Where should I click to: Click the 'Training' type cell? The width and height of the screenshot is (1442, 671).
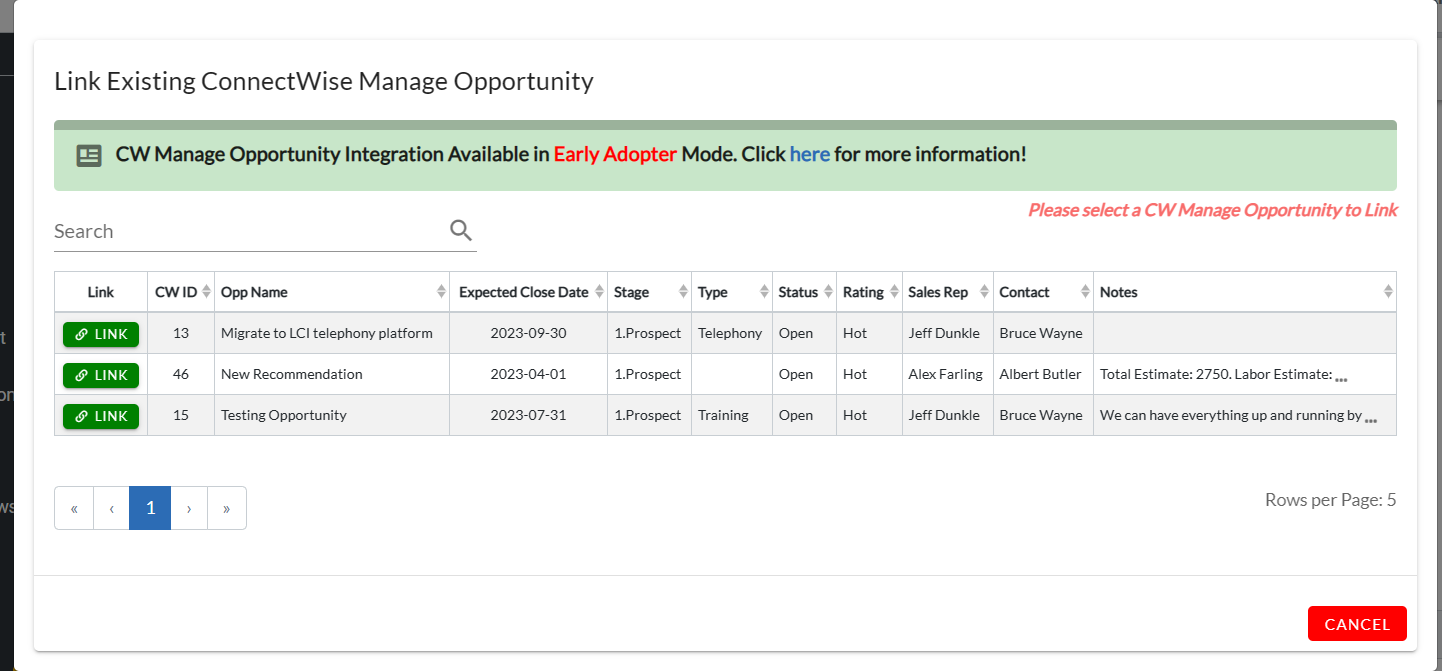(x=732, y=415)
